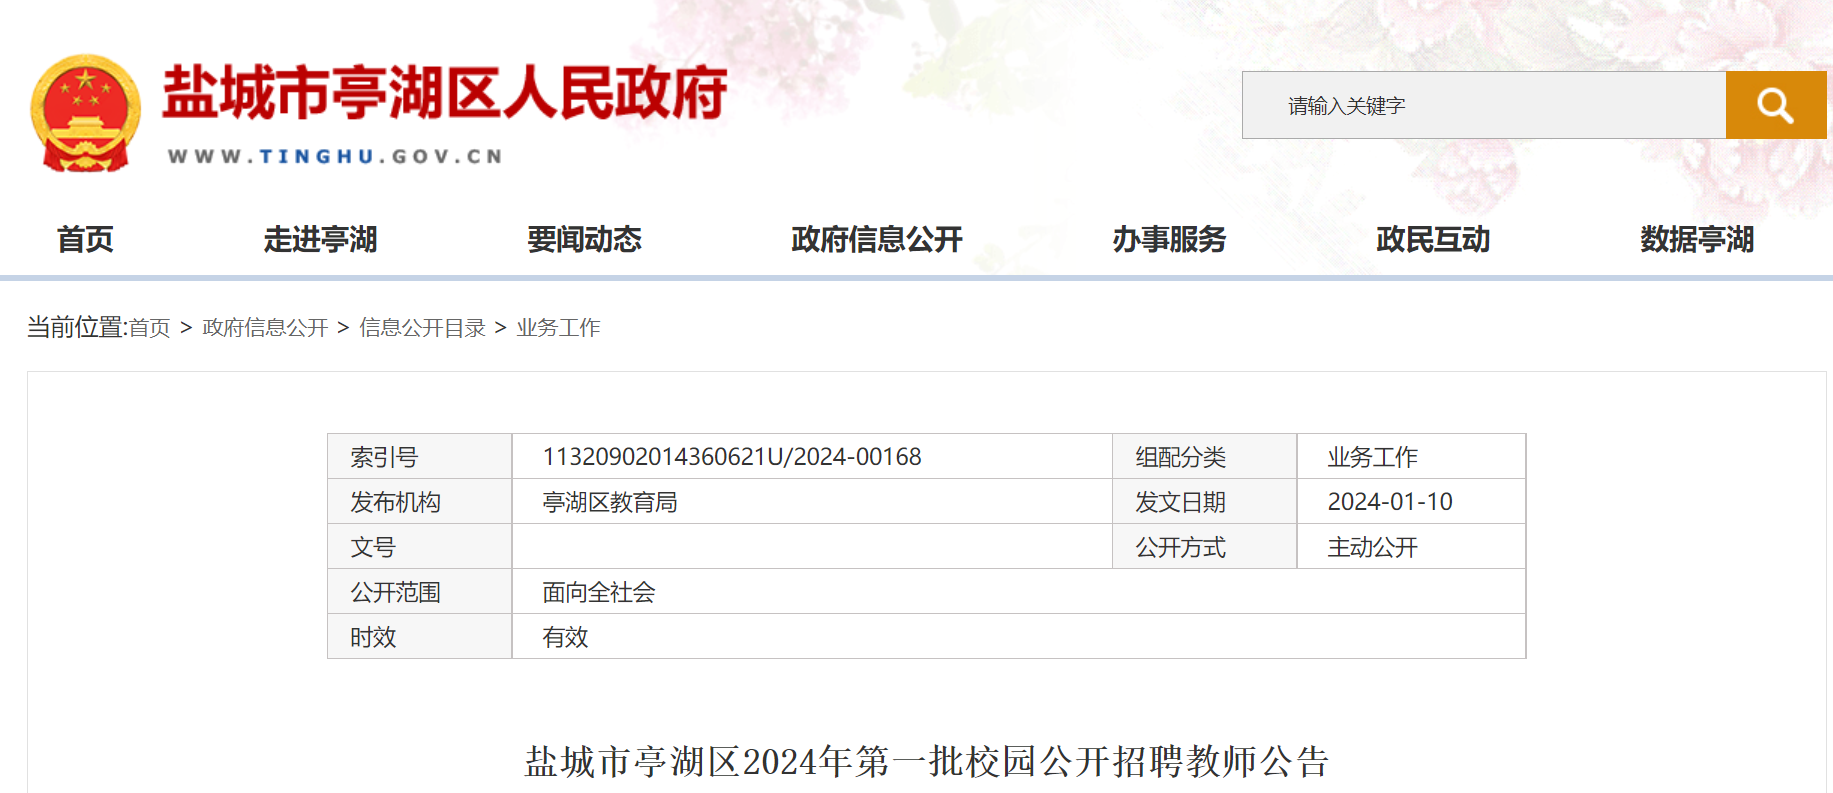Click the 盐城市亭湖区人民政府 site title
The height and width of the screenshot is (793, 1833).
(445, 93)
